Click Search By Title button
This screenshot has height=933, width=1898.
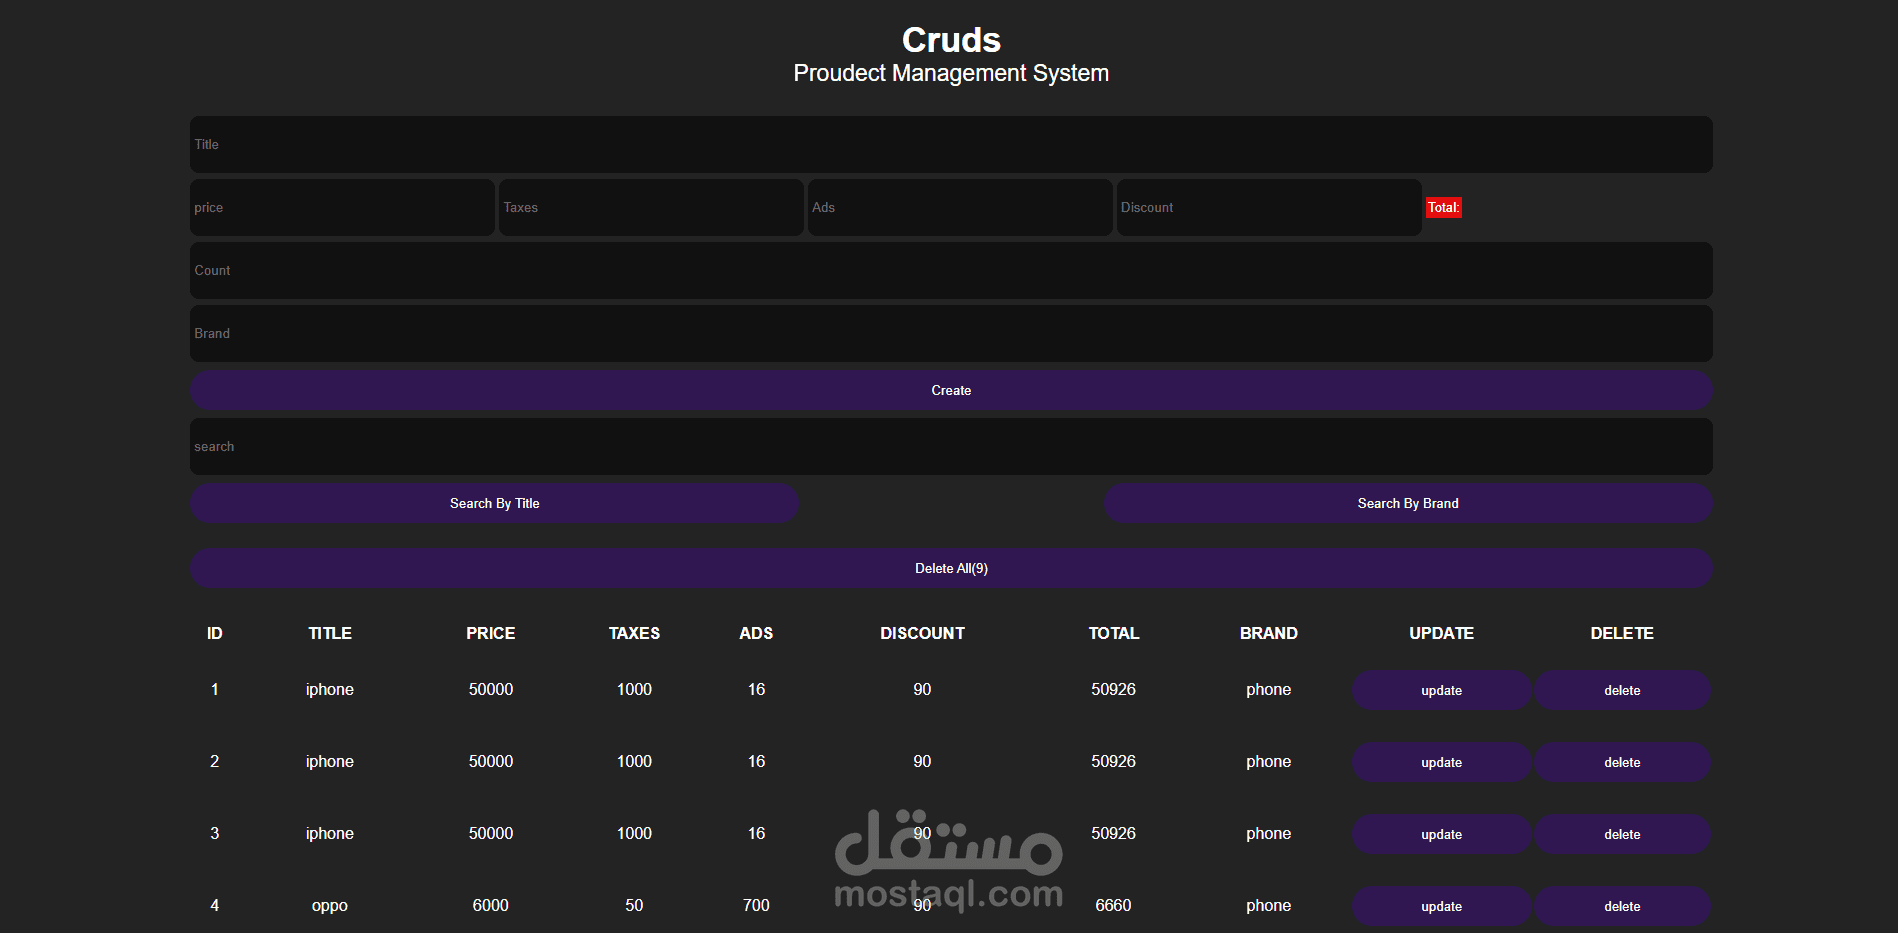click(494, 503)
